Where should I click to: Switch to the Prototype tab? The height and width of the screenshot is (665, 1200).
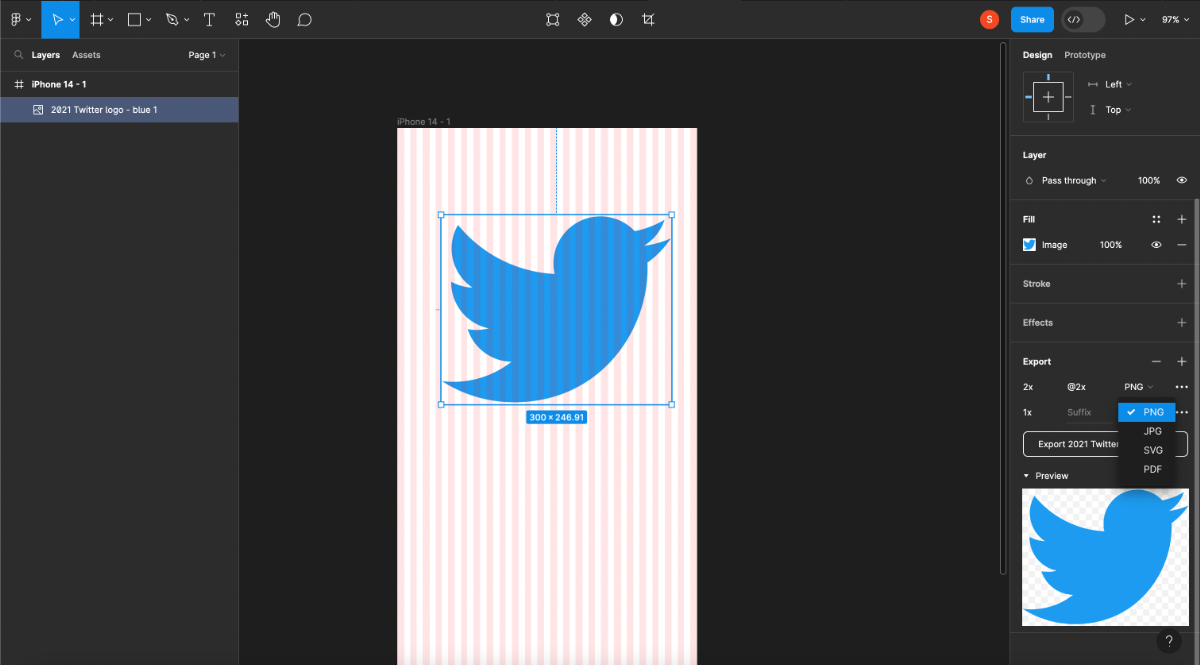[1085, 55]
